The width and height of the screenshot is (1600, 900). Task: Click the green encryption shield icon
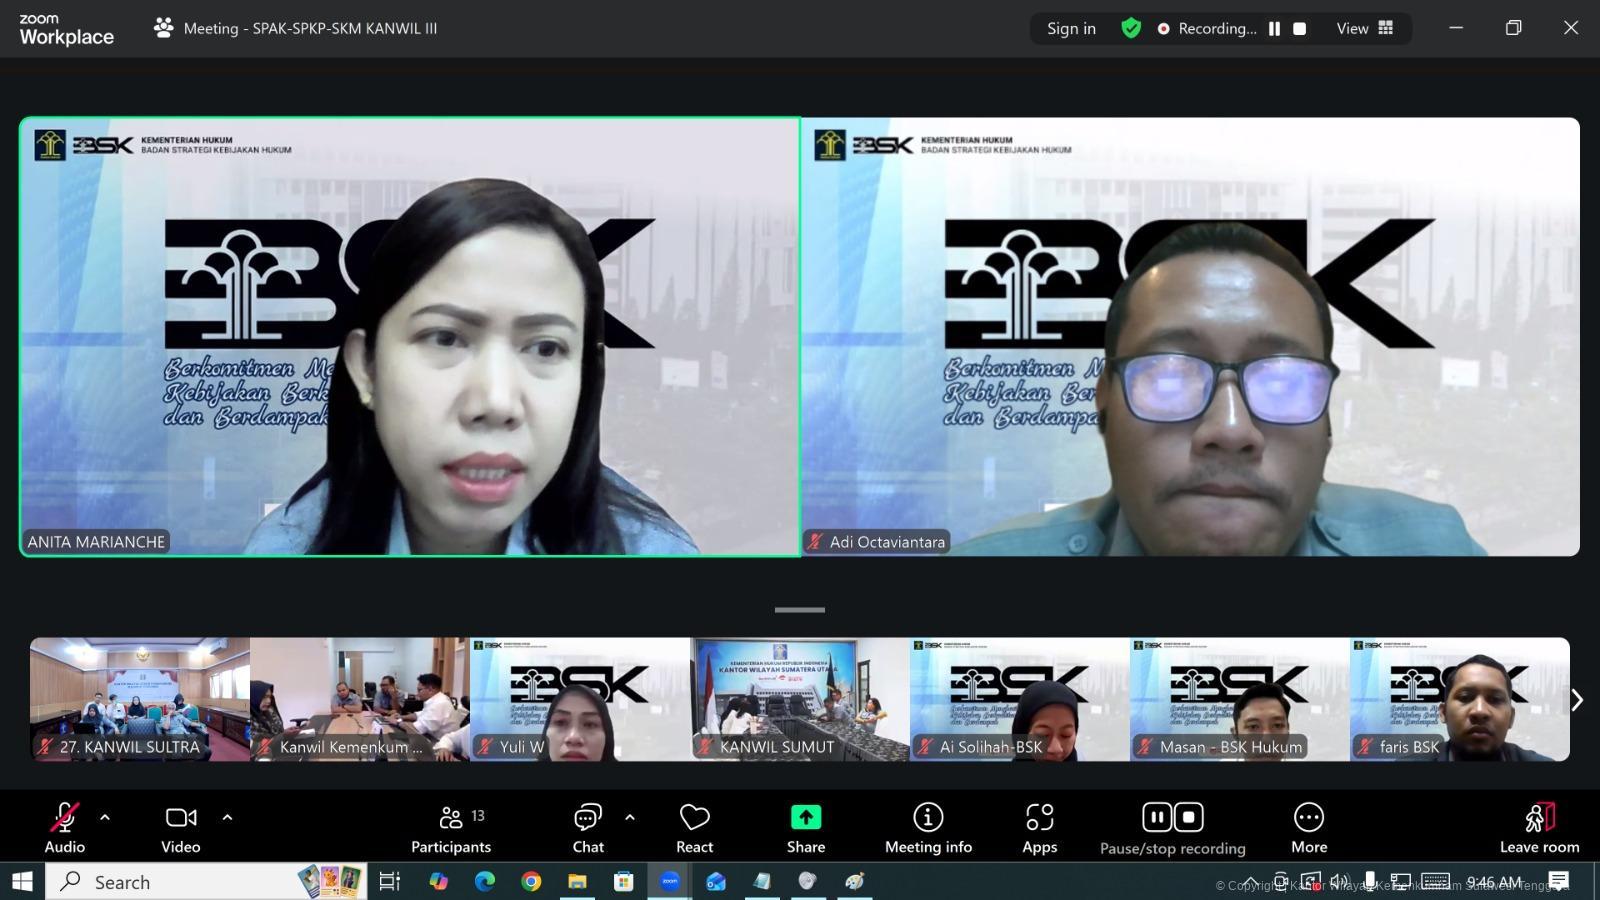click(1131, 28)
